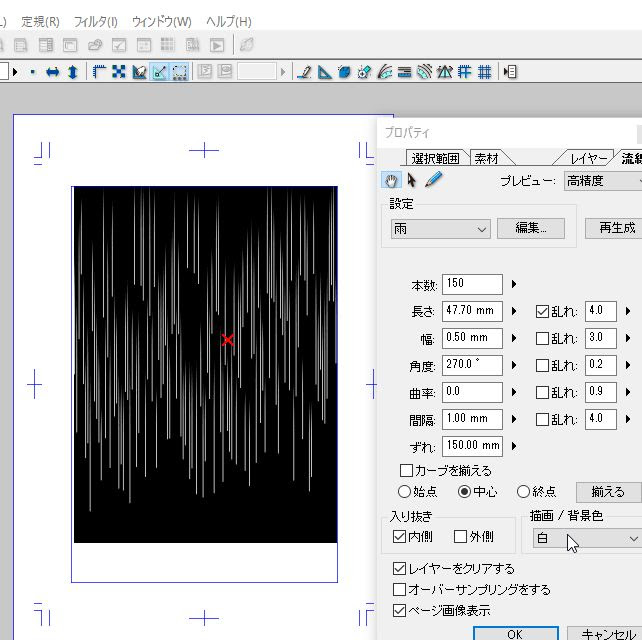This screenshot has width=642, height=640.
Task: Expand the arrow next to ずれ 150.00 mm
Action: [514, 446]
